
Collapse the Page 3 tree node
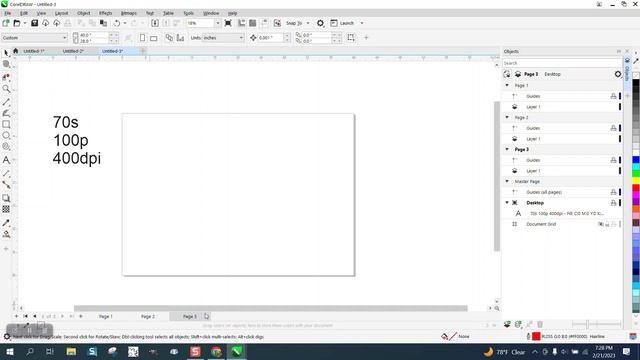tap(507, 149)
